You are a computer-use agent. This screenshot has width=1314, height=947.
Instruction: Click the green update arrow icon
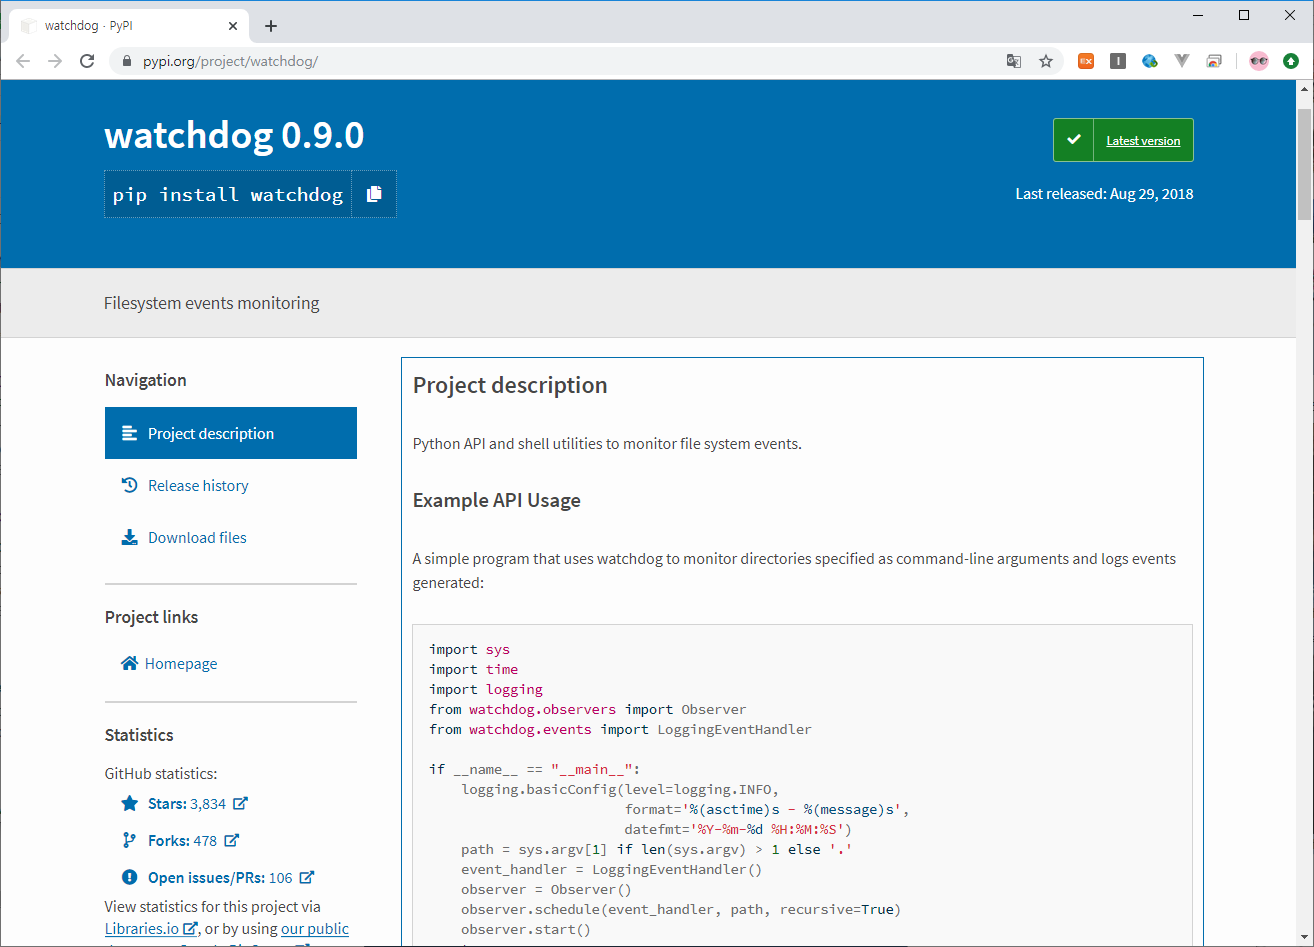[x=1291, y=61]
